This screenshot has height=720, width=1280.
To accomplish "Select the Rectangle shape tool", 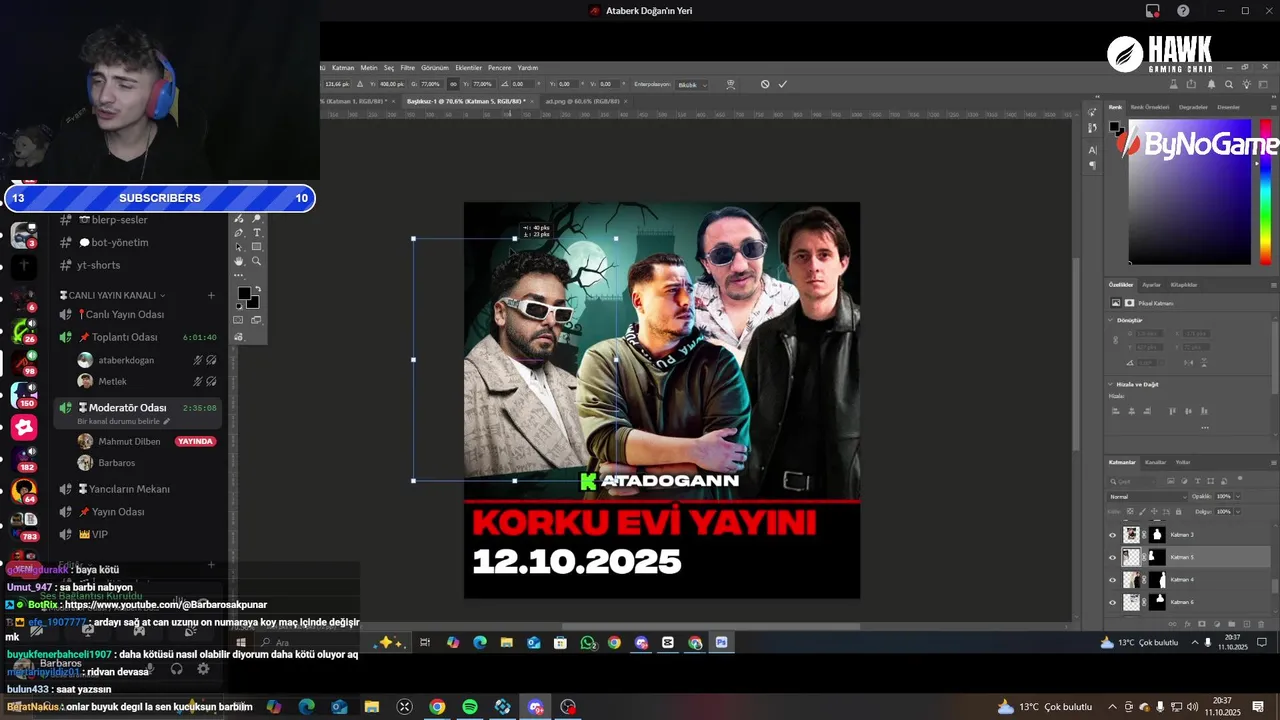I will coord(256,247).
